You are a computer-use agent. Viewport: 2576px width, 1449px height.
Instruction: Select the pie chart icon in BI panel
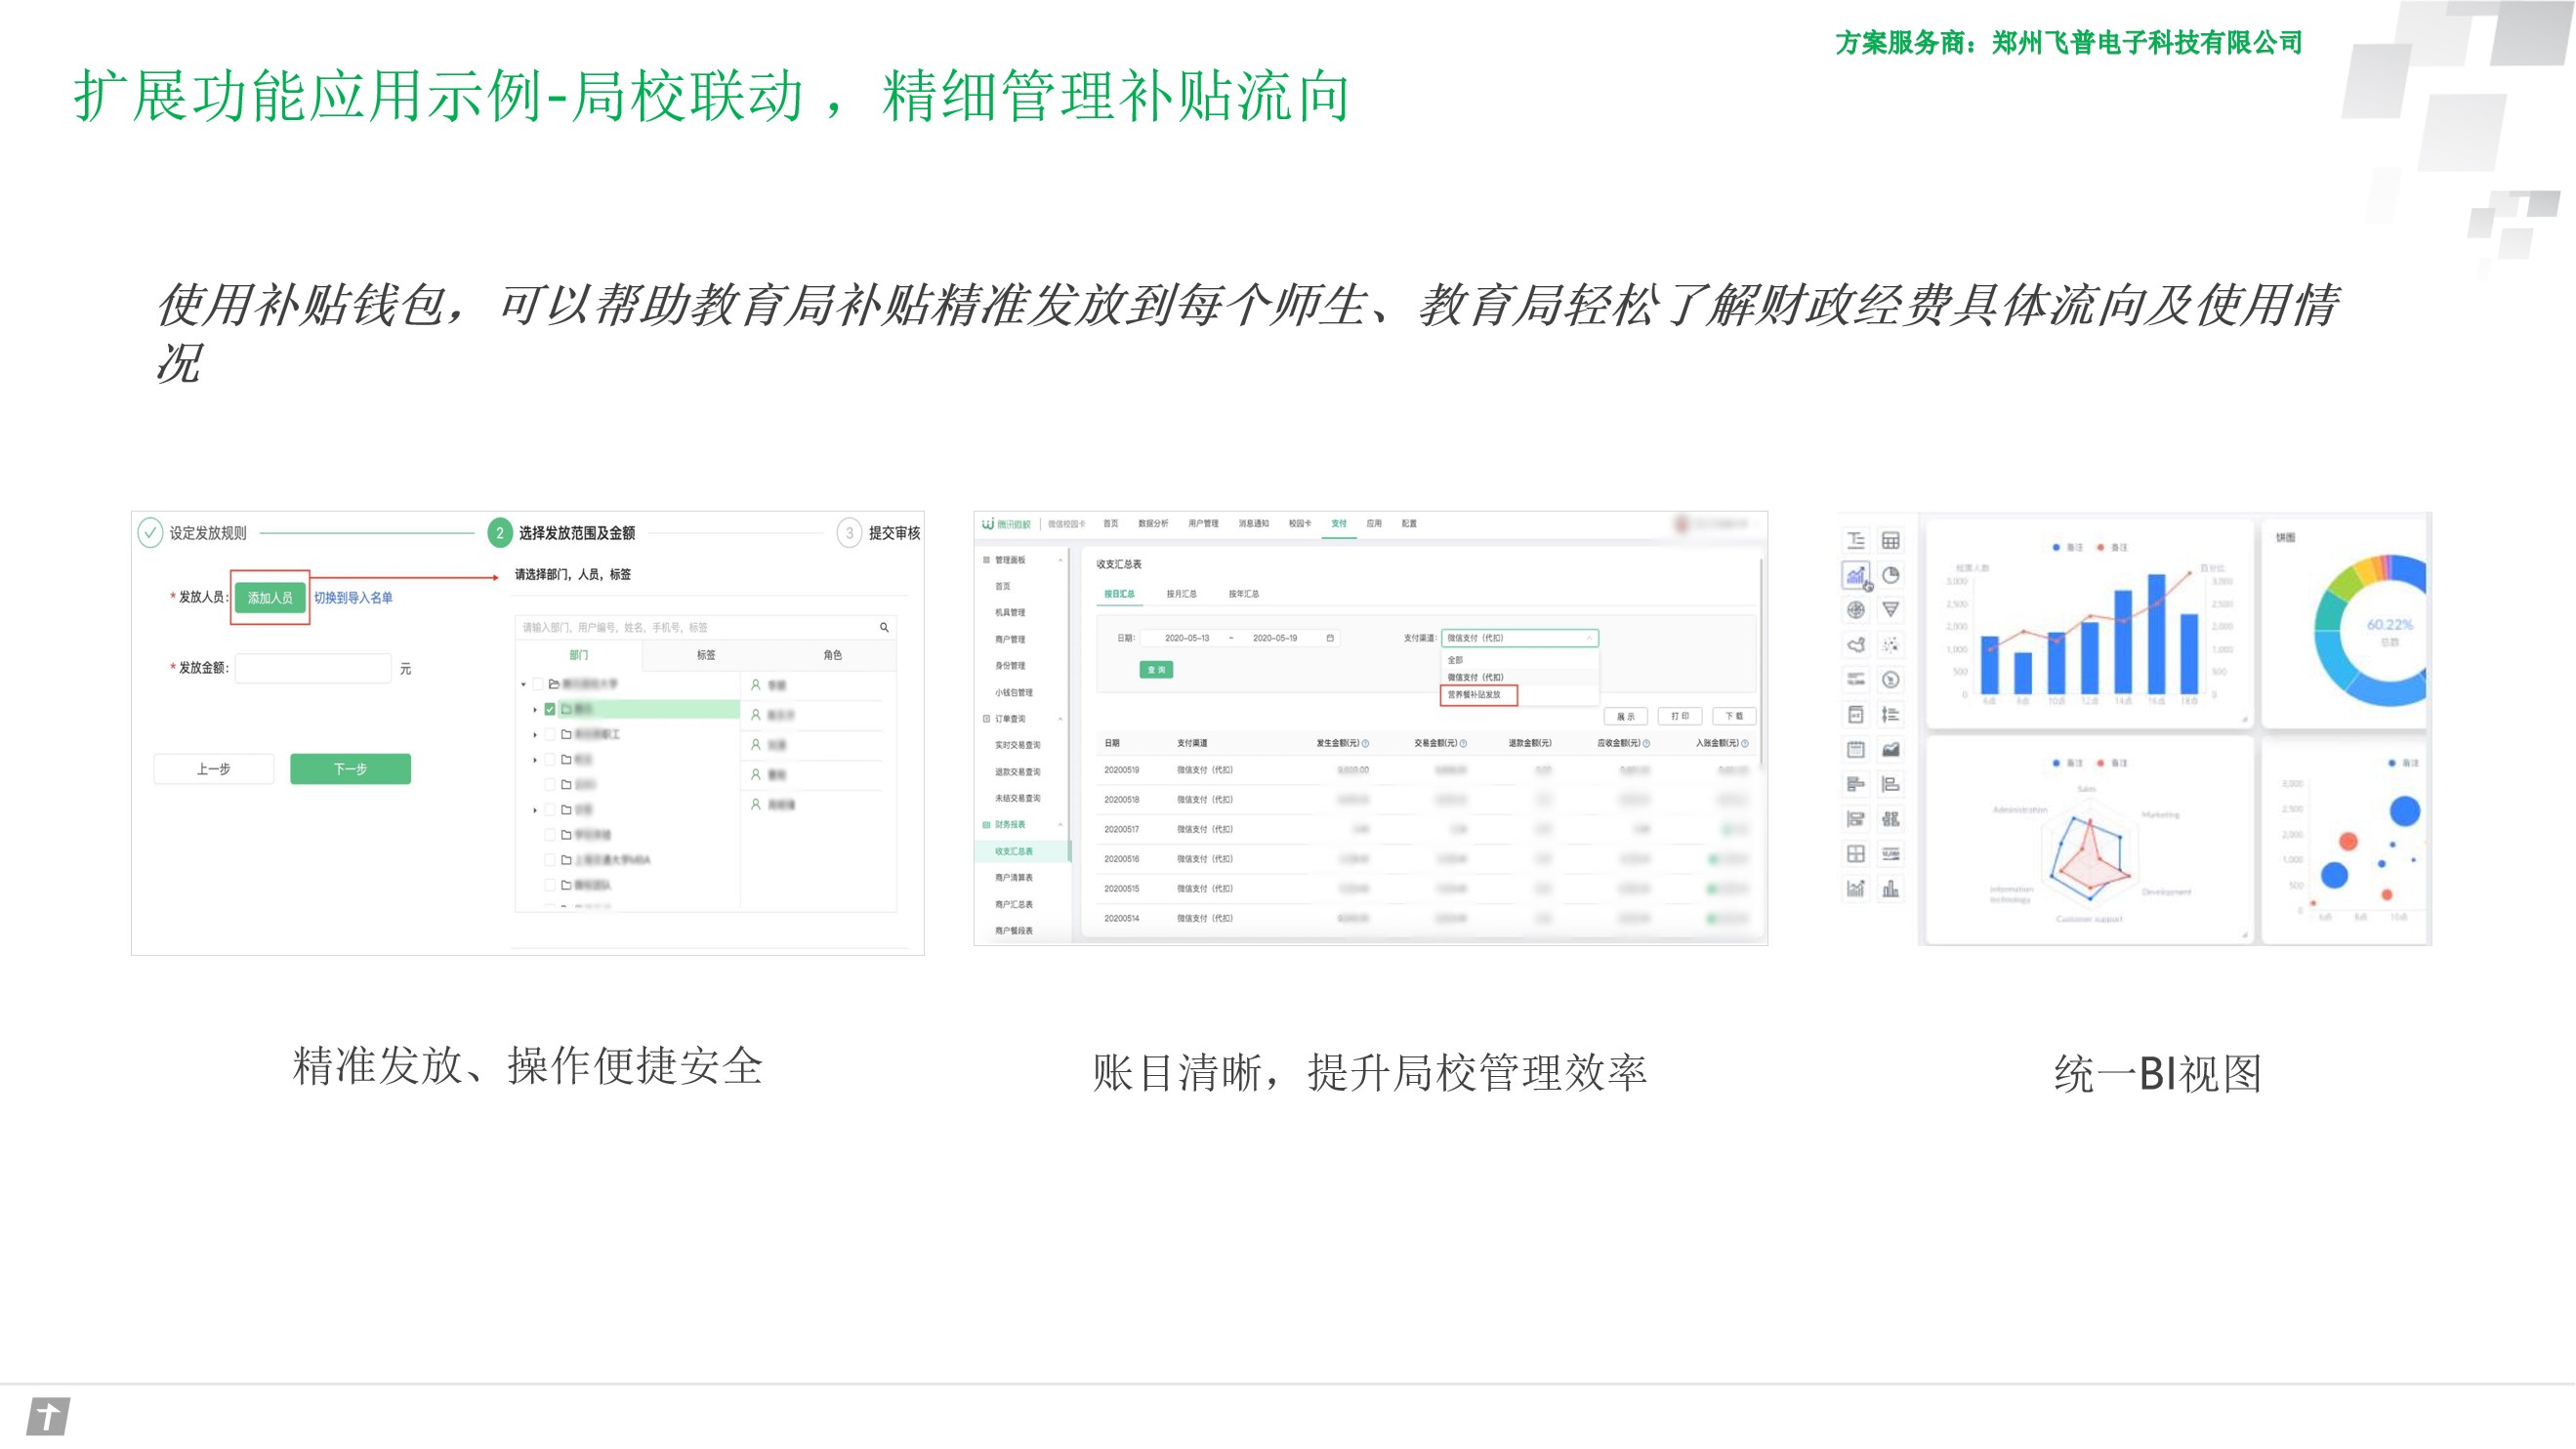tap(1890, 575)
